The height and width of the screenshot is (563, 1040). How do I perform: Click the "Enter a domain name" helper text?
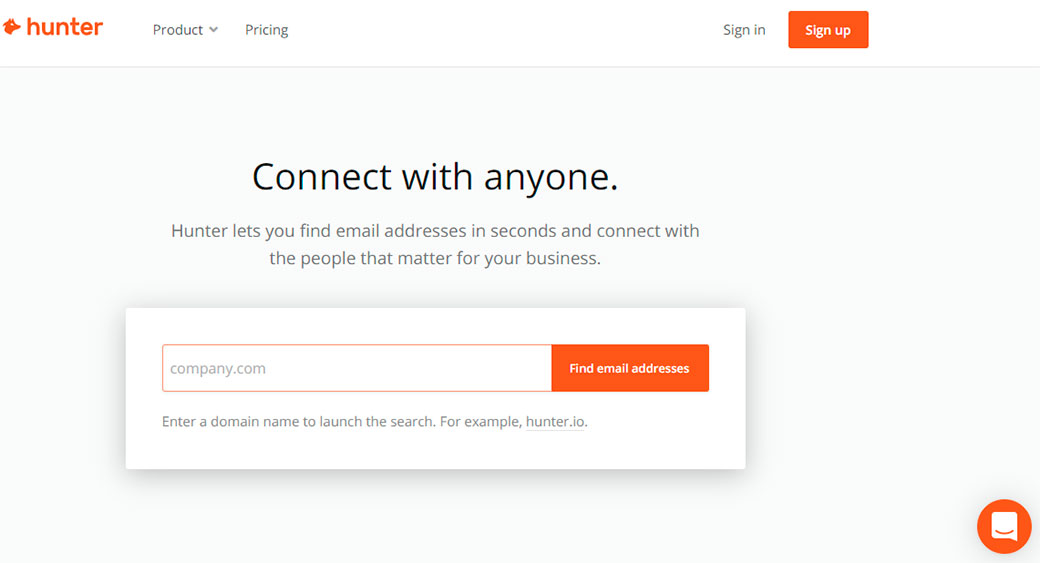(x=240, y=422)
